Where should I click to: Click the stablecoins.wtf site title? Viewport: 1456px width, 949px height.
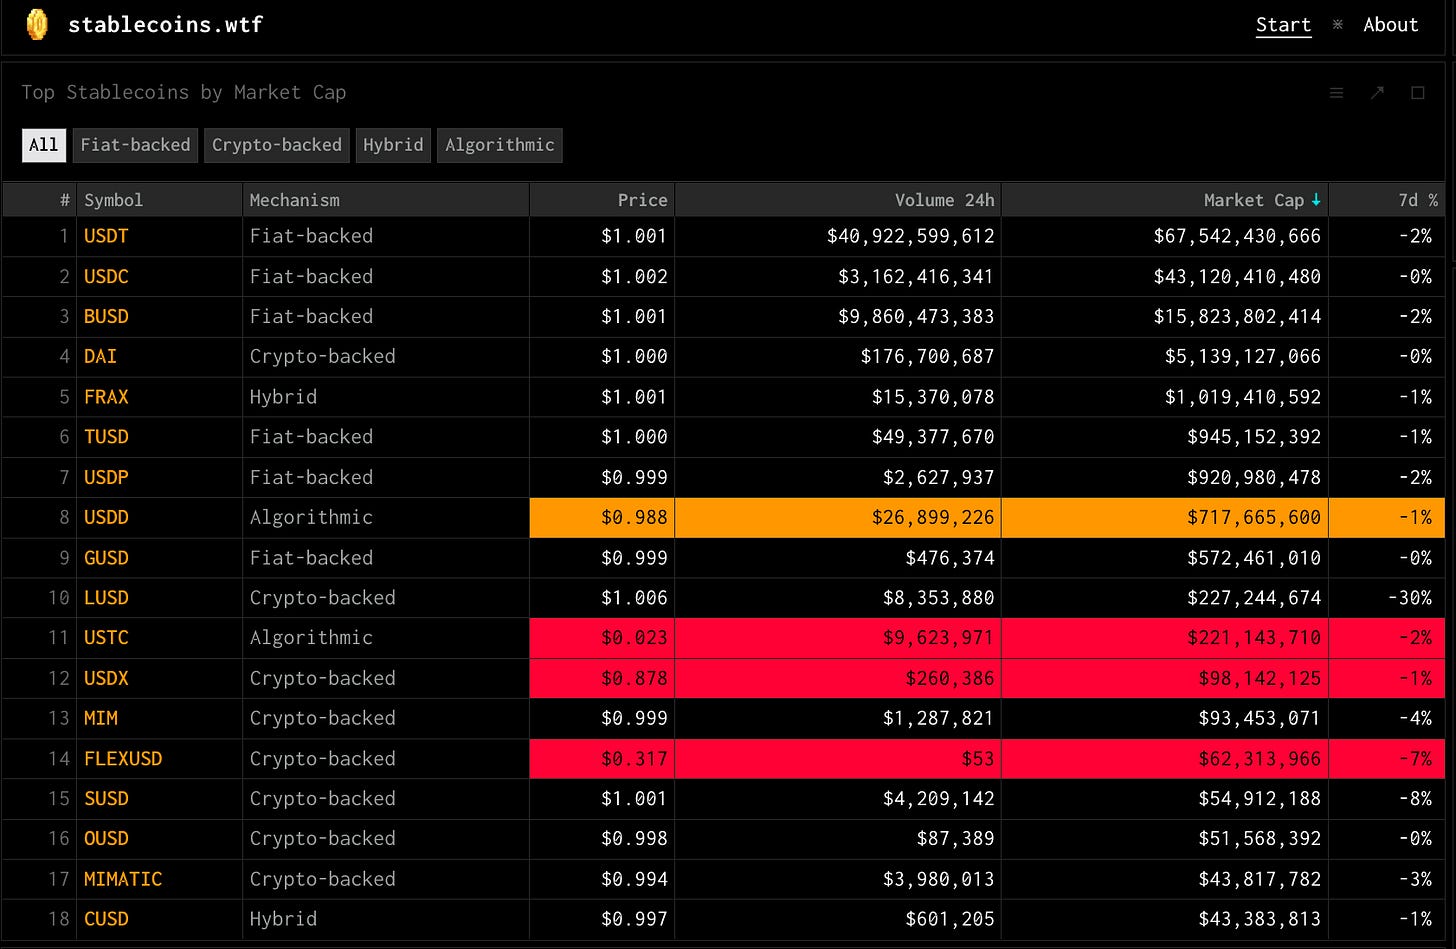(165, 25)
